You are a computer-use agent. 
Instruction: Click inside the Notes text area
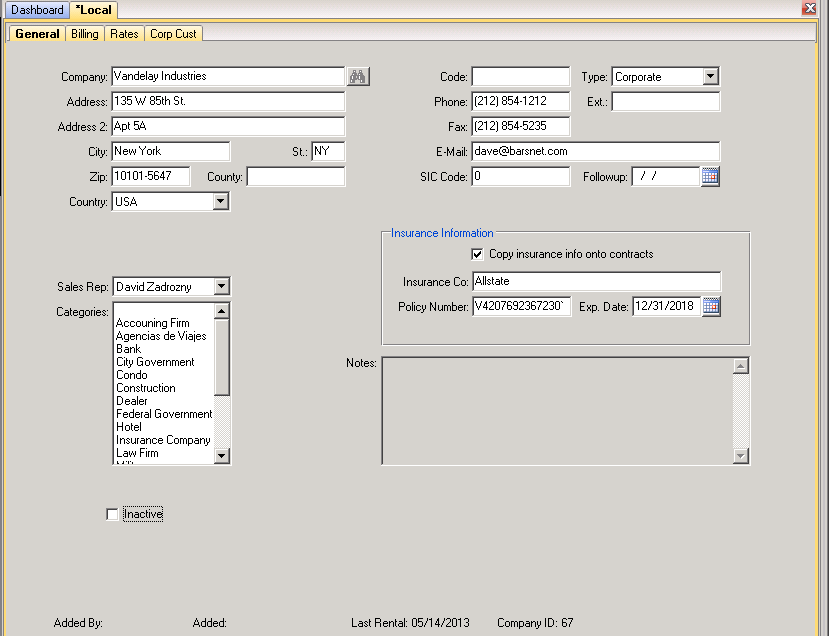pos(558,411)
